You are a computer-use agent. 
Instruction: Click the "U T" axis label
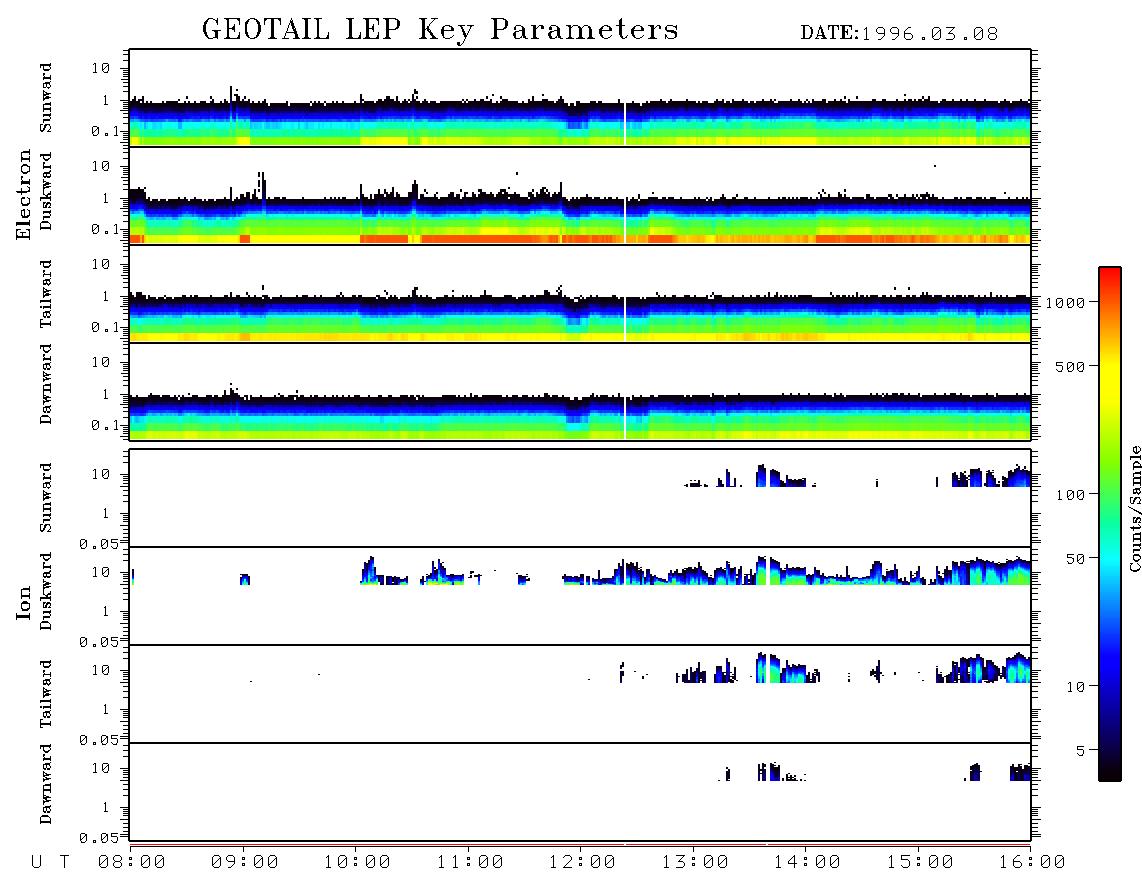tap(50, 863)
